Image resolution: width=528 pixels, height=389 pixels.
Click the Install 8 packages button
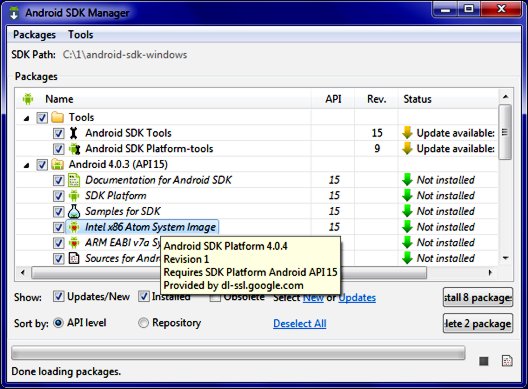(478, 297)
